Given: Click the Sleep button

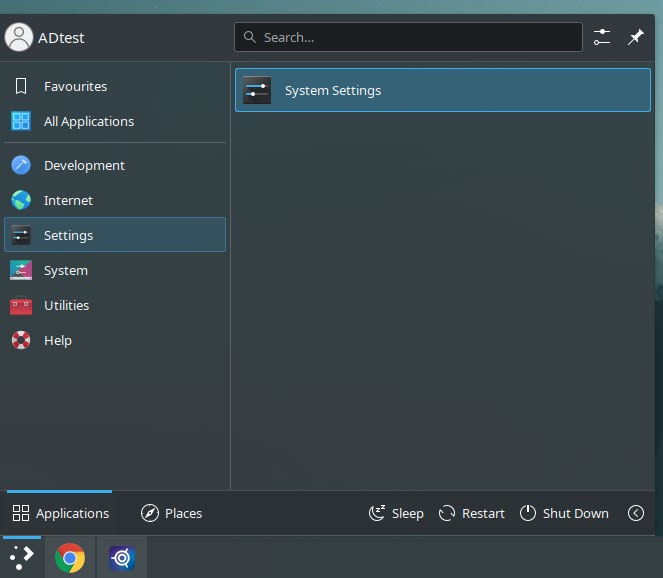Looking at the screenshot, I should (396, 513).
